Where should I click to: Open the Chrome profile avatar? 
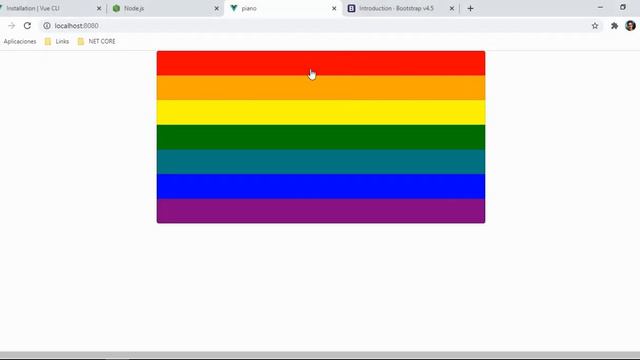click(x=630, y=26)
